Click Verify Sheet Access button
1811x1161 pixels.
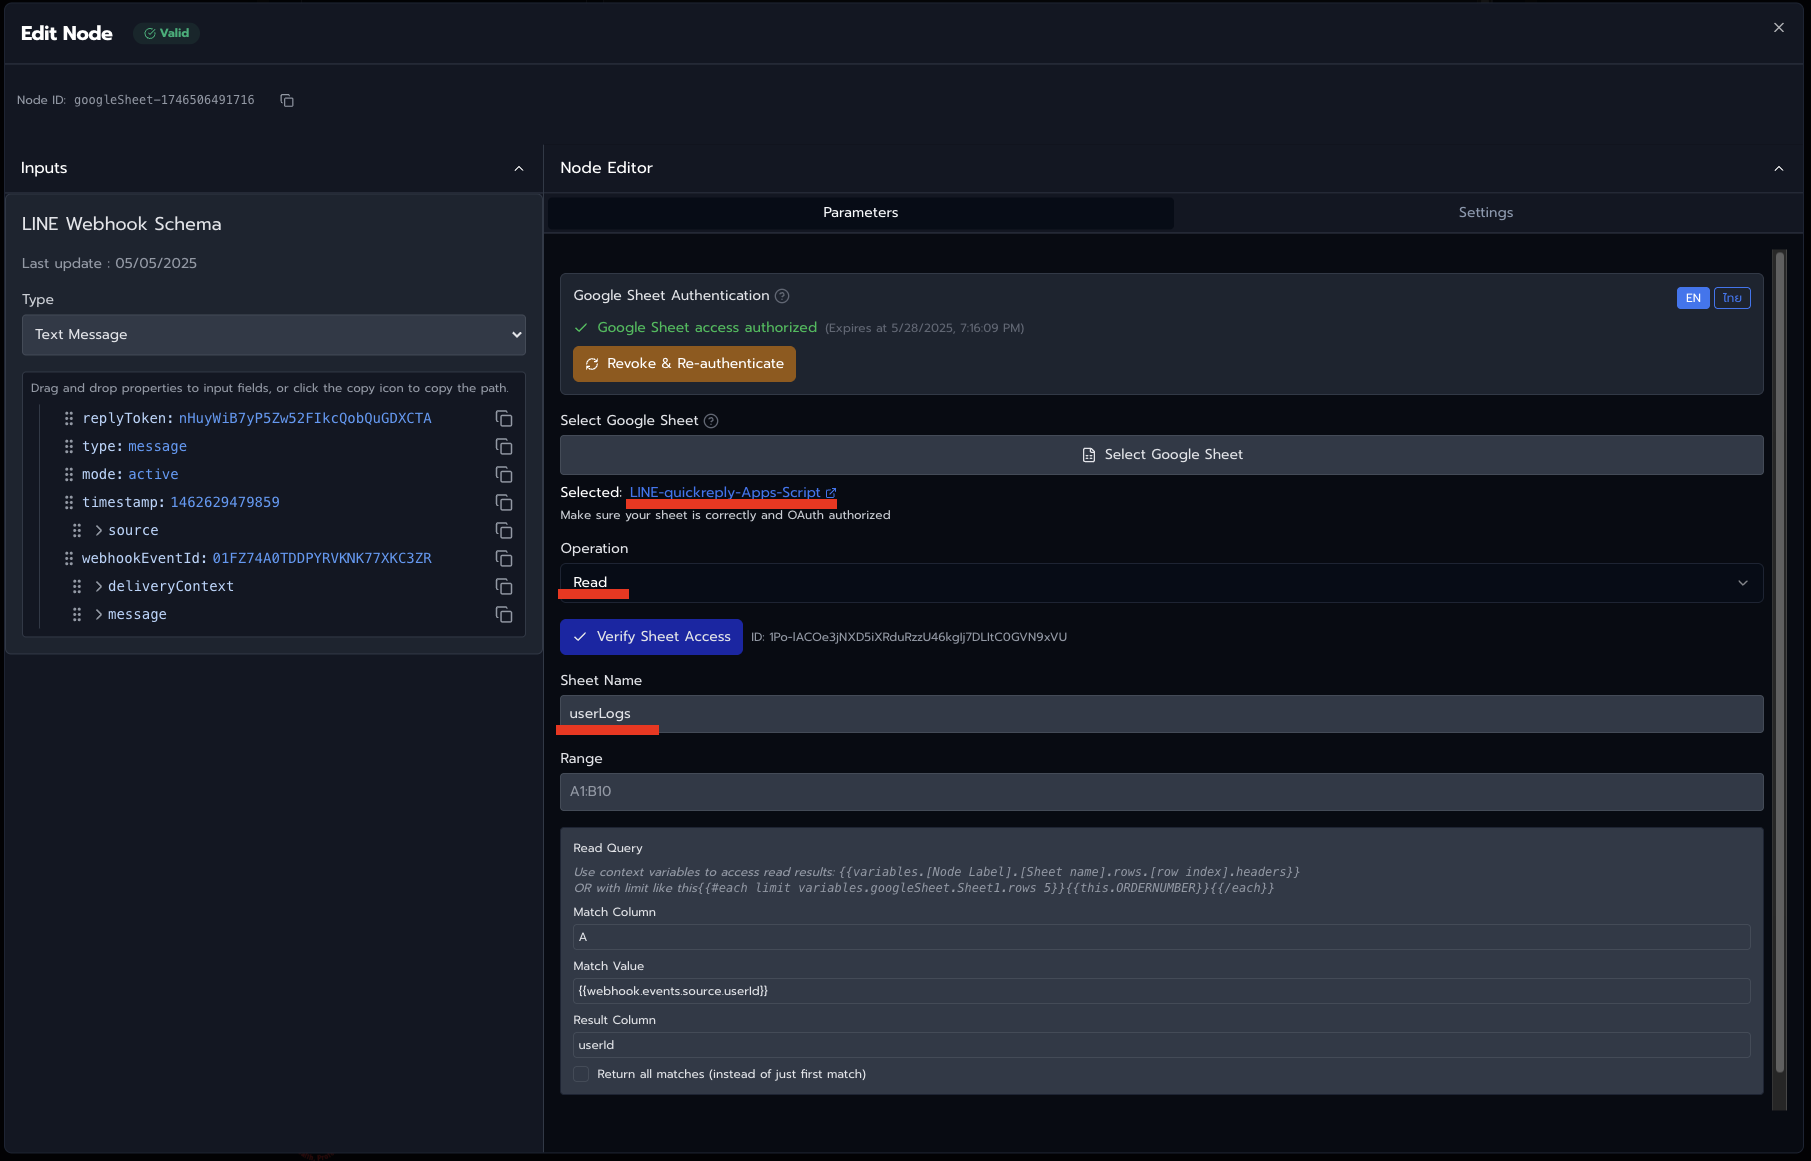(x=651, y=637)
